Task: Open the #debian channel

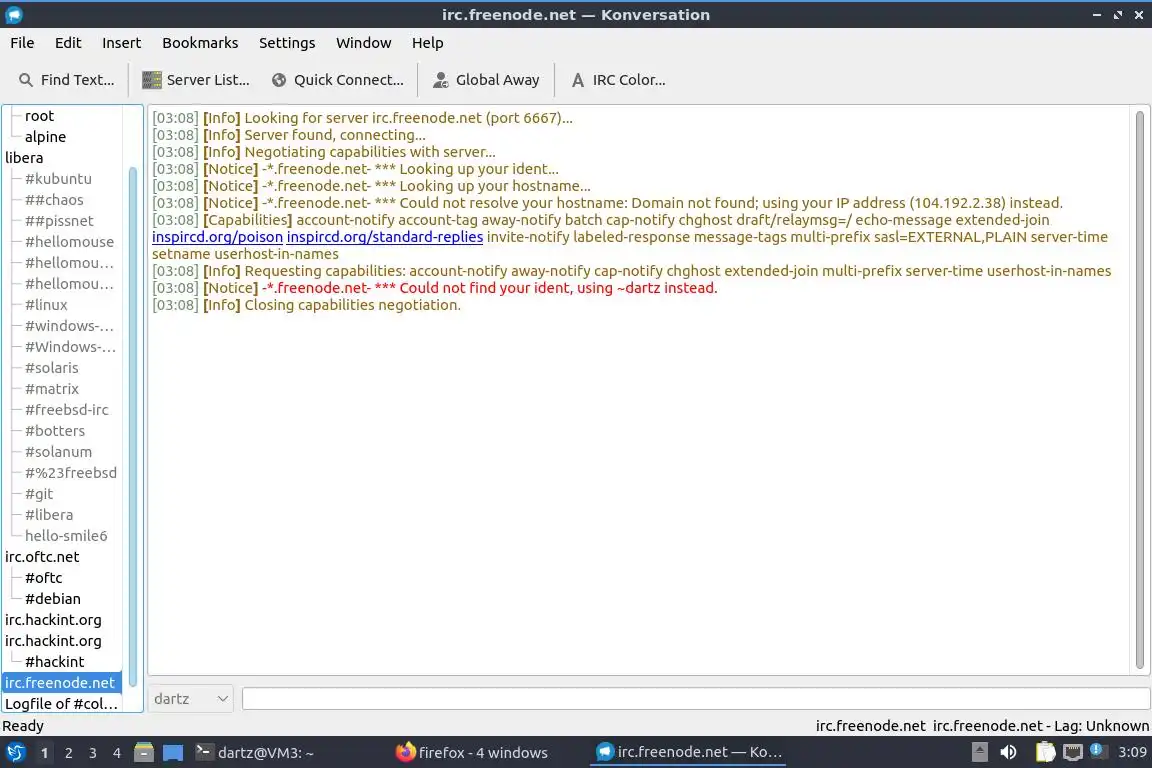Action: pos(52,599)
